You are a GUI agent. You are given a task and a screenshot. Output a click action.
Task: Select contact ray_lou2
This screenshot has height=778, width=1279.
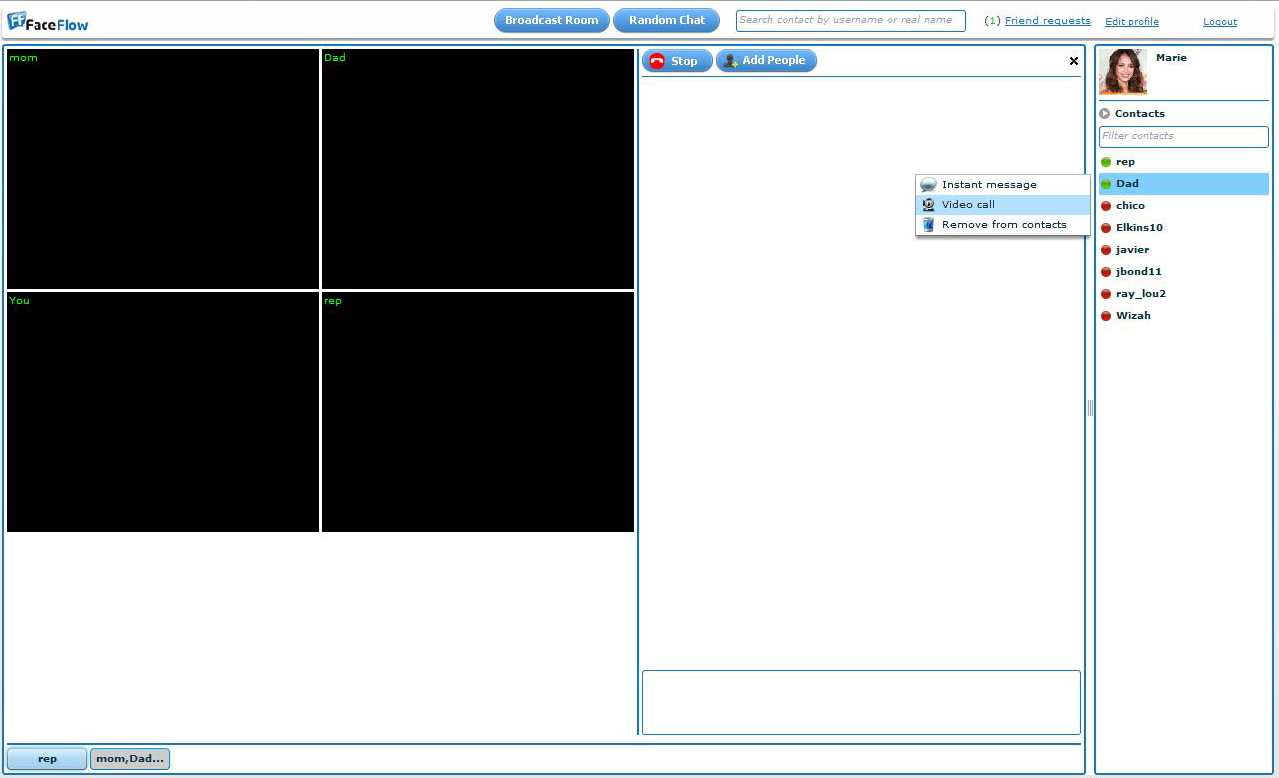(1184, 294)
